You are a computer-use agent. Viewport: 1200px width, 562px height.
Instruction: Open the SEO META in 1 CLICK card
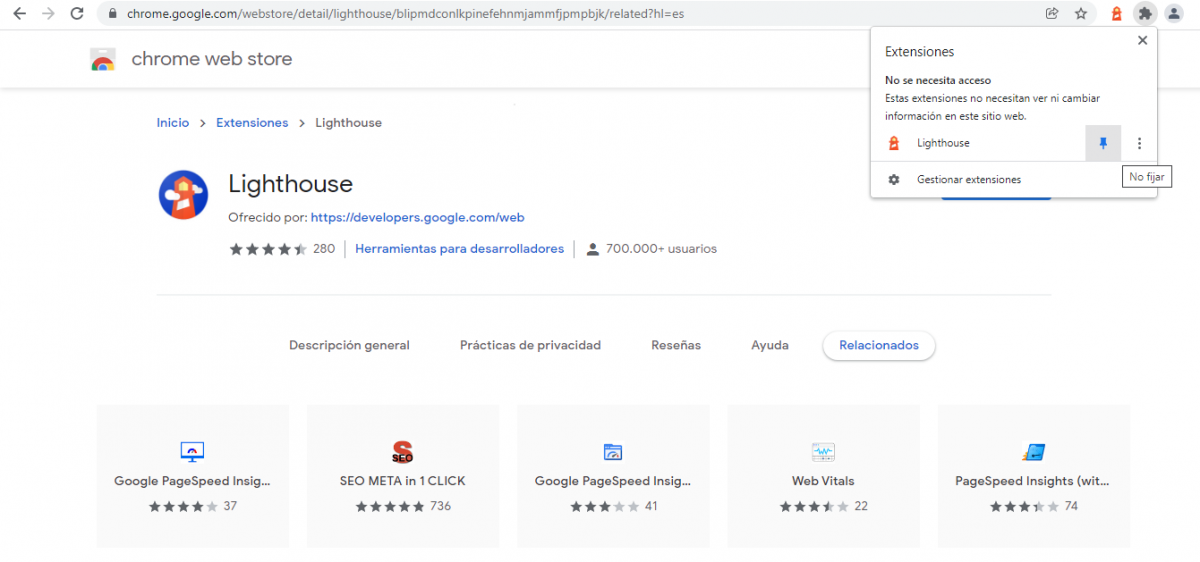(x=402, y=475)
